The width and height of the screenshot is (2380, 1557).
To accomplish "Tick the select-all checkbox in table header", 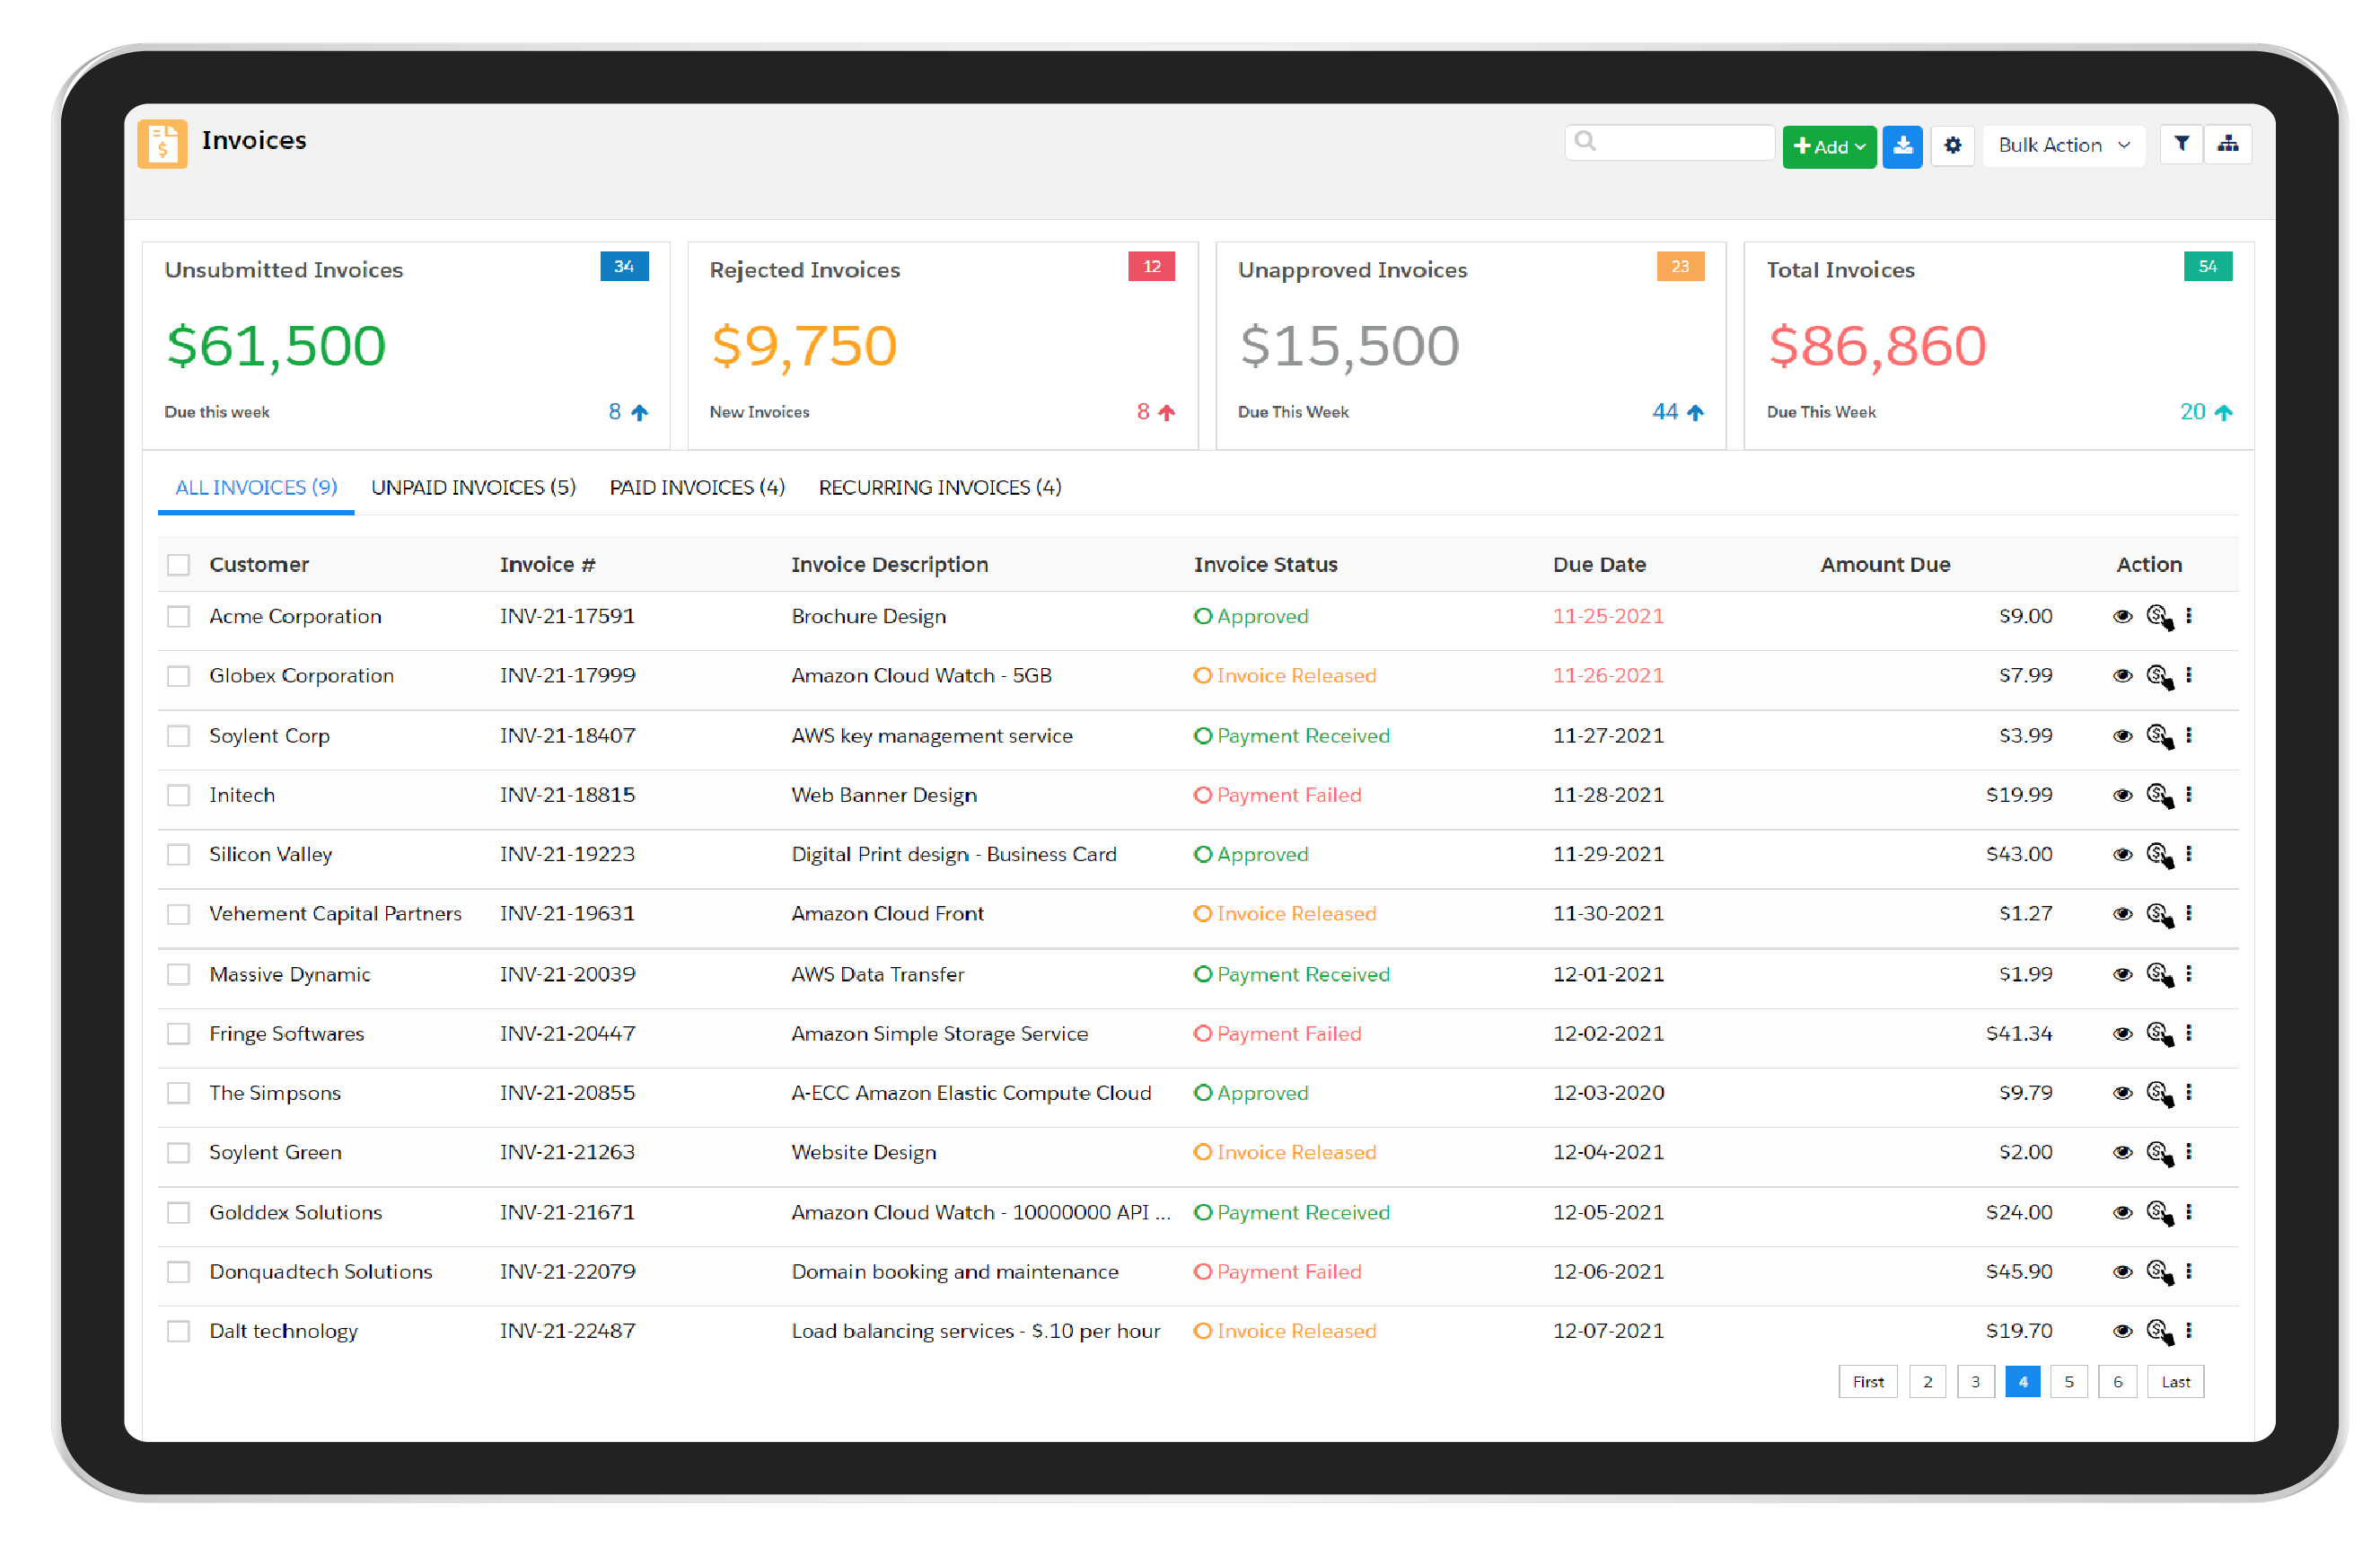I will click(178, 565).
